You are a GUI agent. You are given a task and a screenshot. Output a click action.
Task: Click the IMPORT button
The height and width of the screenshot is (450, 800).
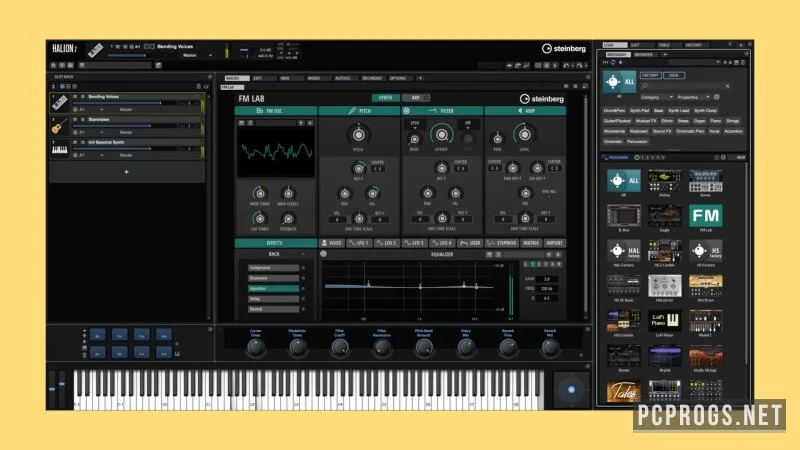(x=554, y=243)
